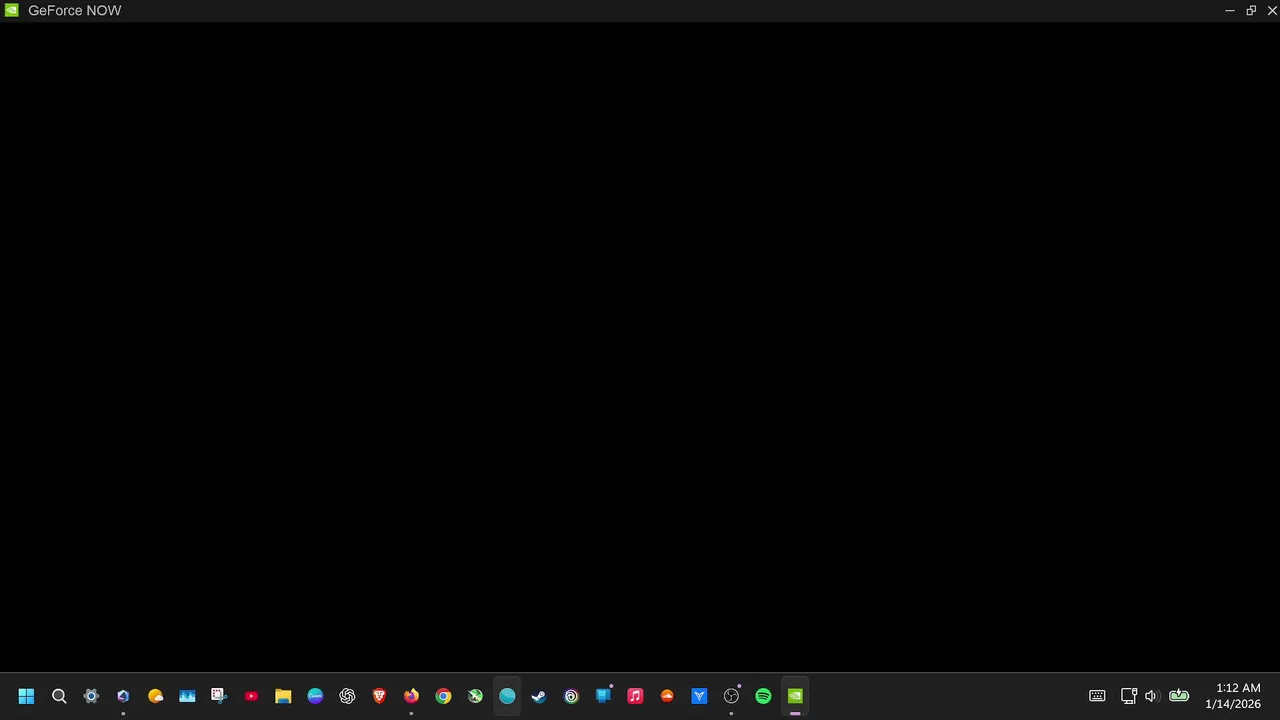The width and height of the screenshot is (1280, 720).
Task: Launch Snipping Tool from taskbar
Action: (219, 696)
